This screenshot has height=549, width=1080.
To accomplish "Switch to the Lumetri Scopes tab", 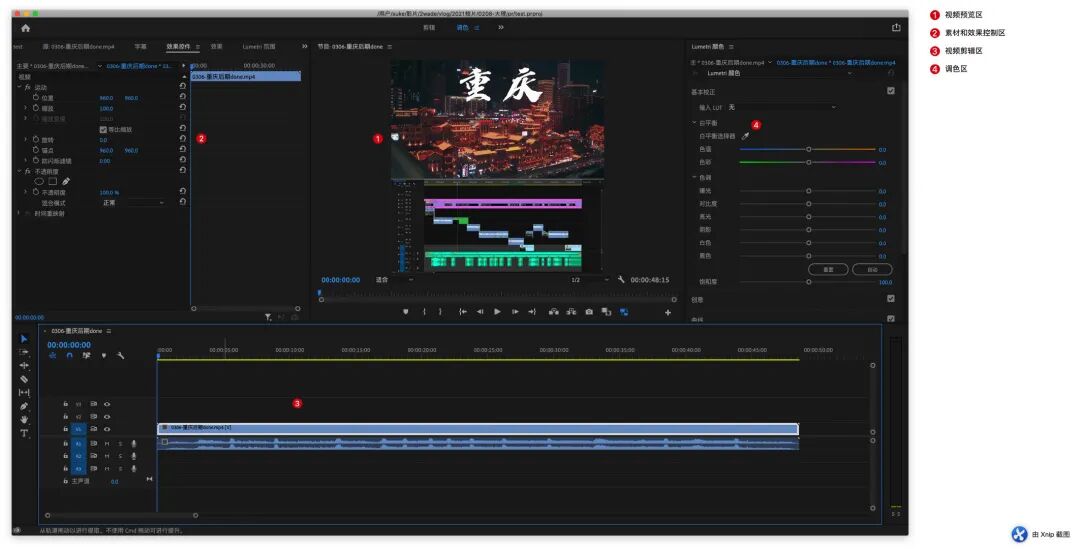I will click(259, 47).
